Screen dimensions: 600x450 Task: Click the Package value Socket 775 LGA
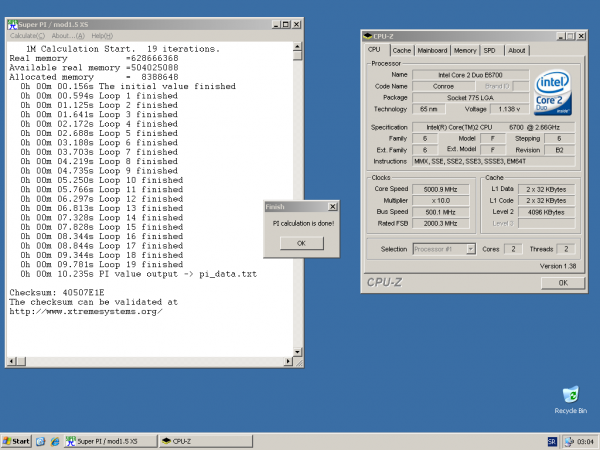pyautogui.click(x=471, y=98)
